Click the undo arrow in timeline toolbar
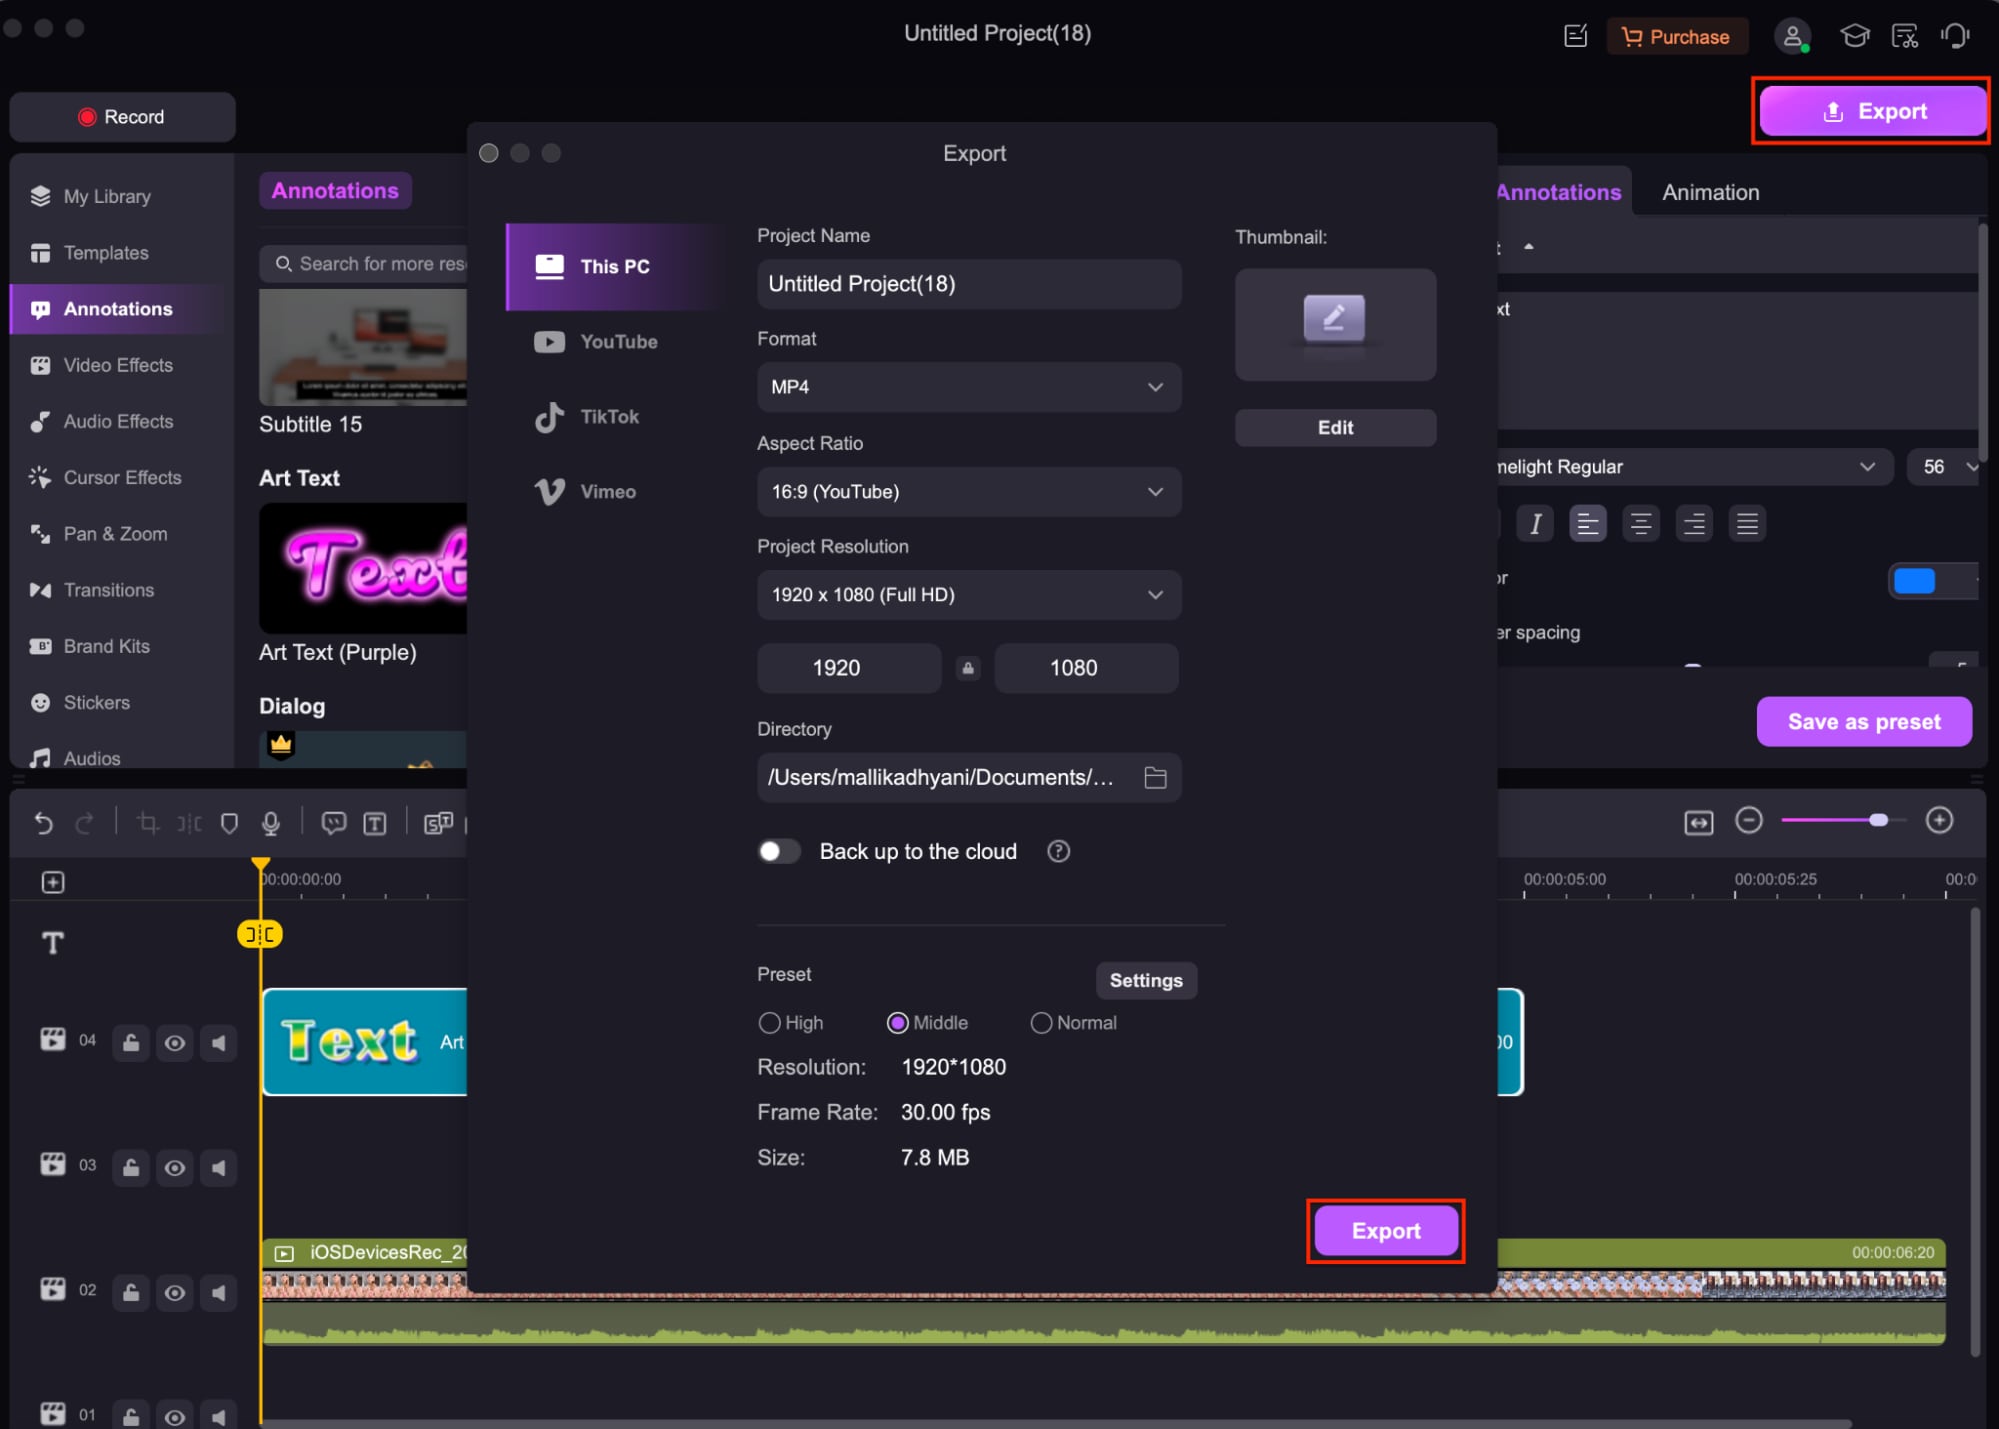 click(x=43, y=822)
